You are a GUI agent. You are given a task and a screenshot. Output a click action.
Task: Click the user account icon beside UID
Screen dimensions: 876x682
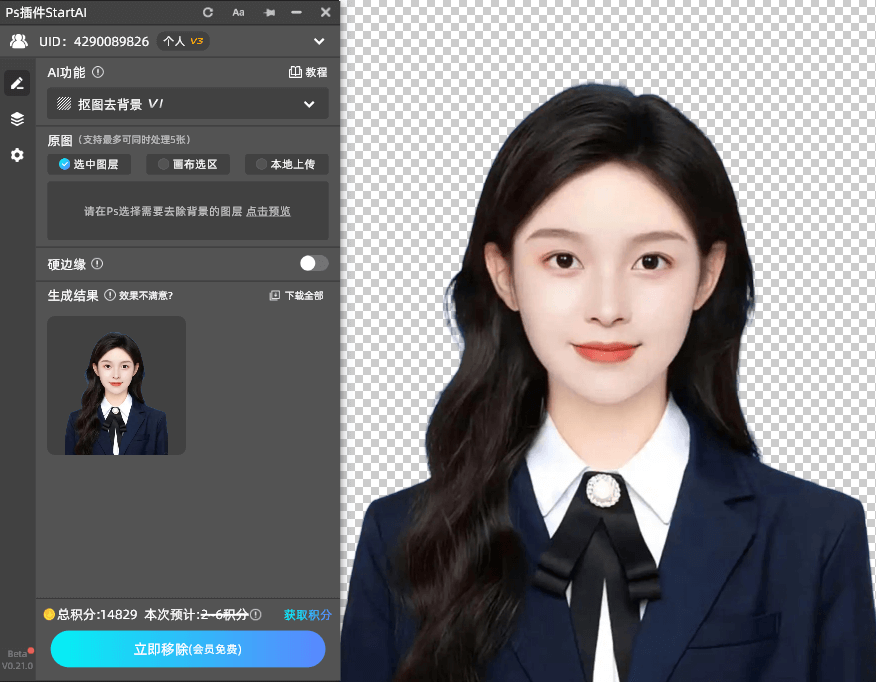pyautogui.click(x=19, y=41)
